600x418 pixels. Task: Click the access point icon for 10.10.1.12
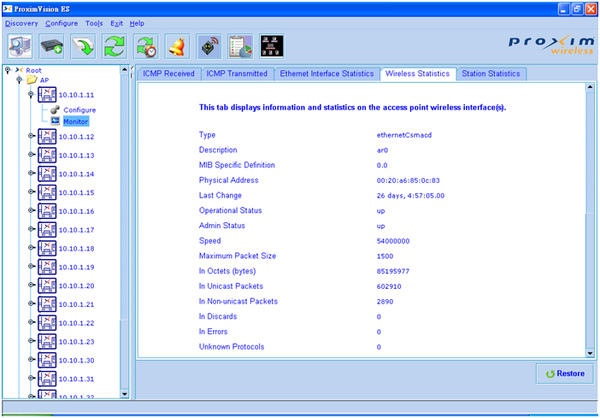tap(47, 137)
